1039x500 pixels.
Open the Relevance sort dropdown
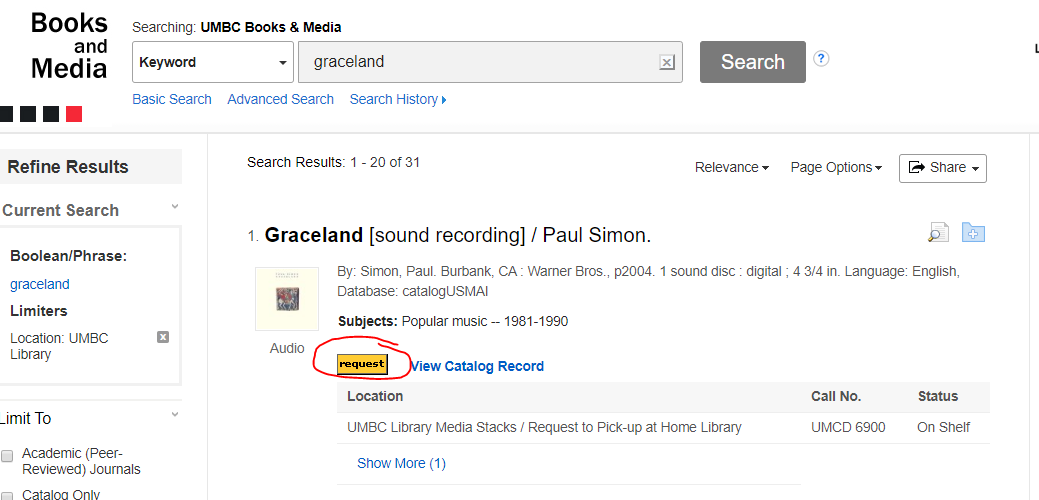pos(732,168)
